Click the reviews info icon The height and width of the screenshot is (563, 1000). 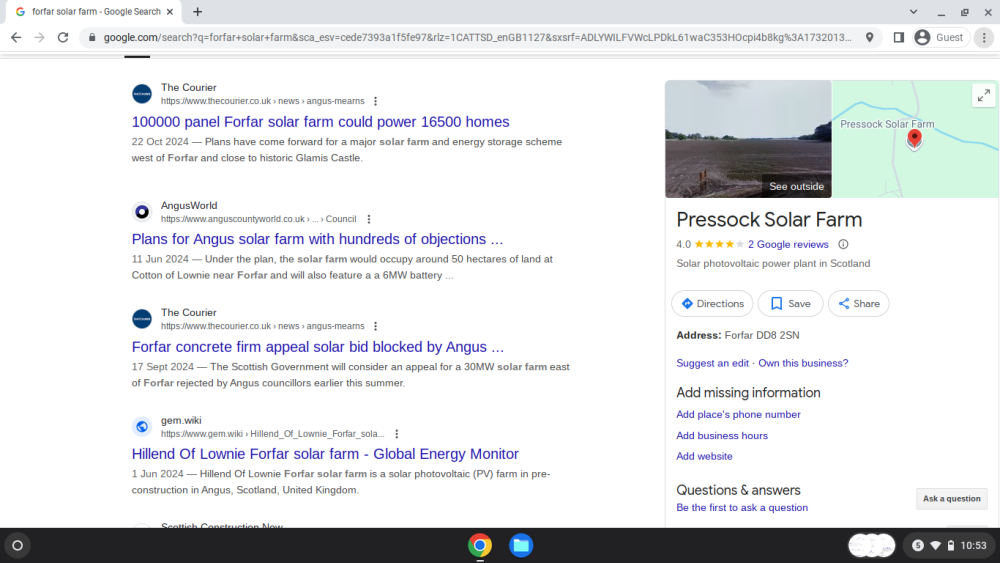(x=843, y=244)
